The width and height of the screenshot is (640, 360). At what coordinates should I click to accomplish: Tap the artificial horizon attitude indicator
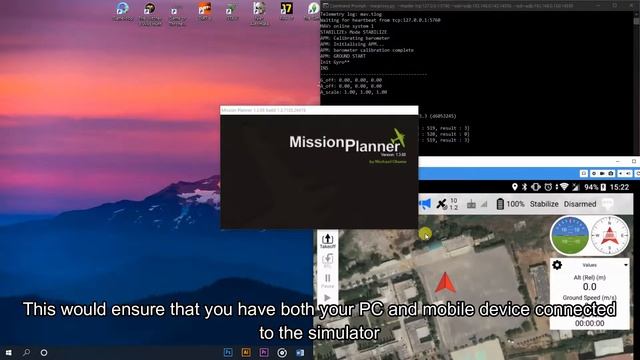click(x=569, y=236)
